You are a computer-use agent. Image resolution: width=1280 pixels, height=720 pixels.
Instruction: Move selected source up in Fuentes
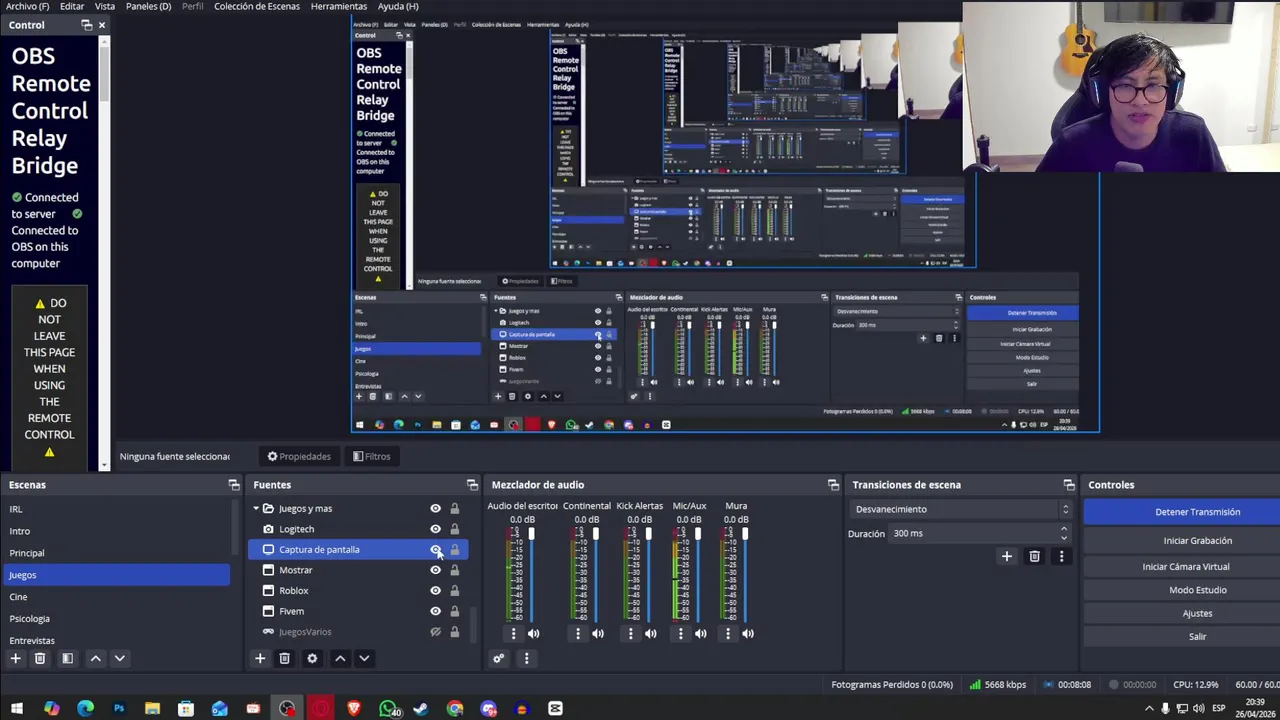point(340,658)
